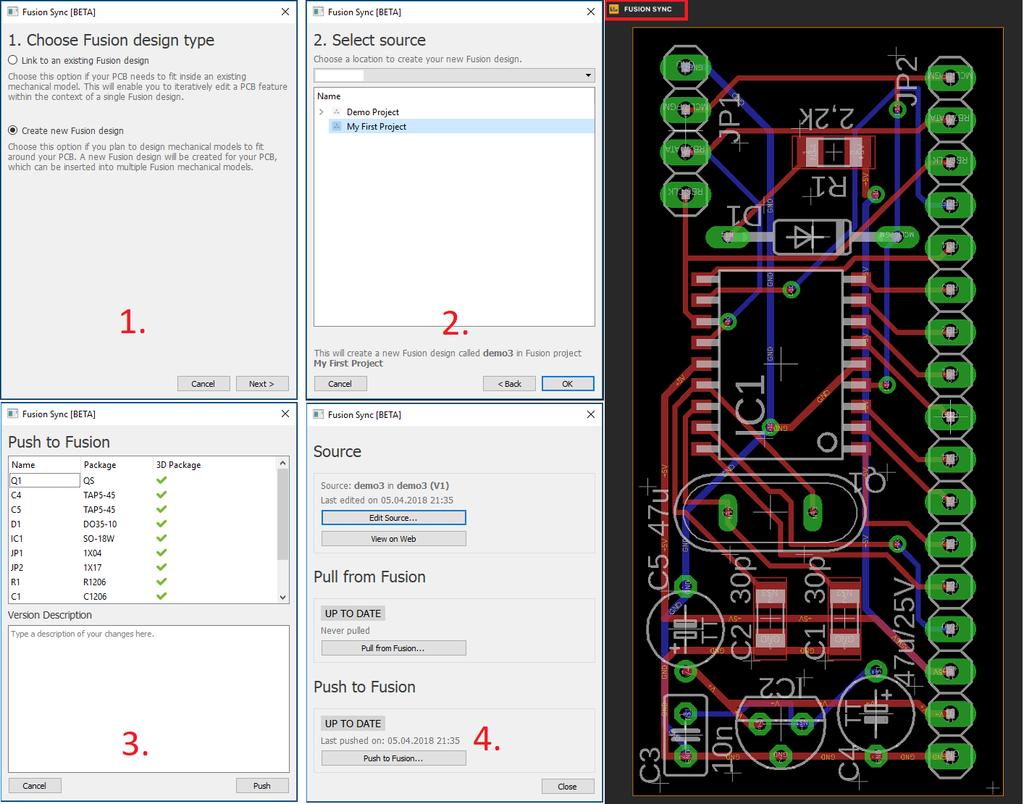Click the app icon in the Select source title bar
Viewport: 1024px width, 804px height.
tap(318, 12)
